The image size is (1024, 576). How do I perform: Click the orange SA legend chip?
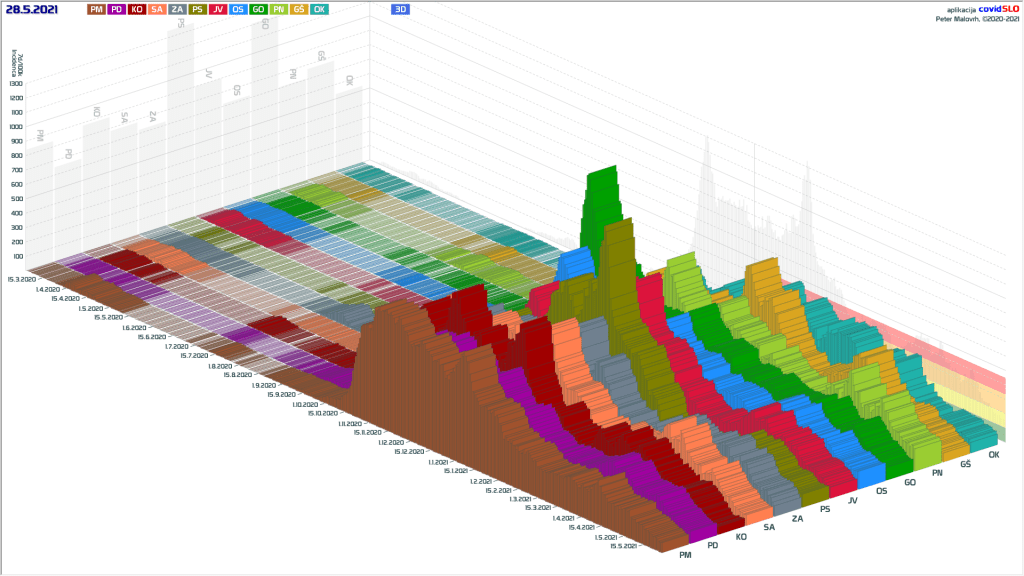coord(156,9)
